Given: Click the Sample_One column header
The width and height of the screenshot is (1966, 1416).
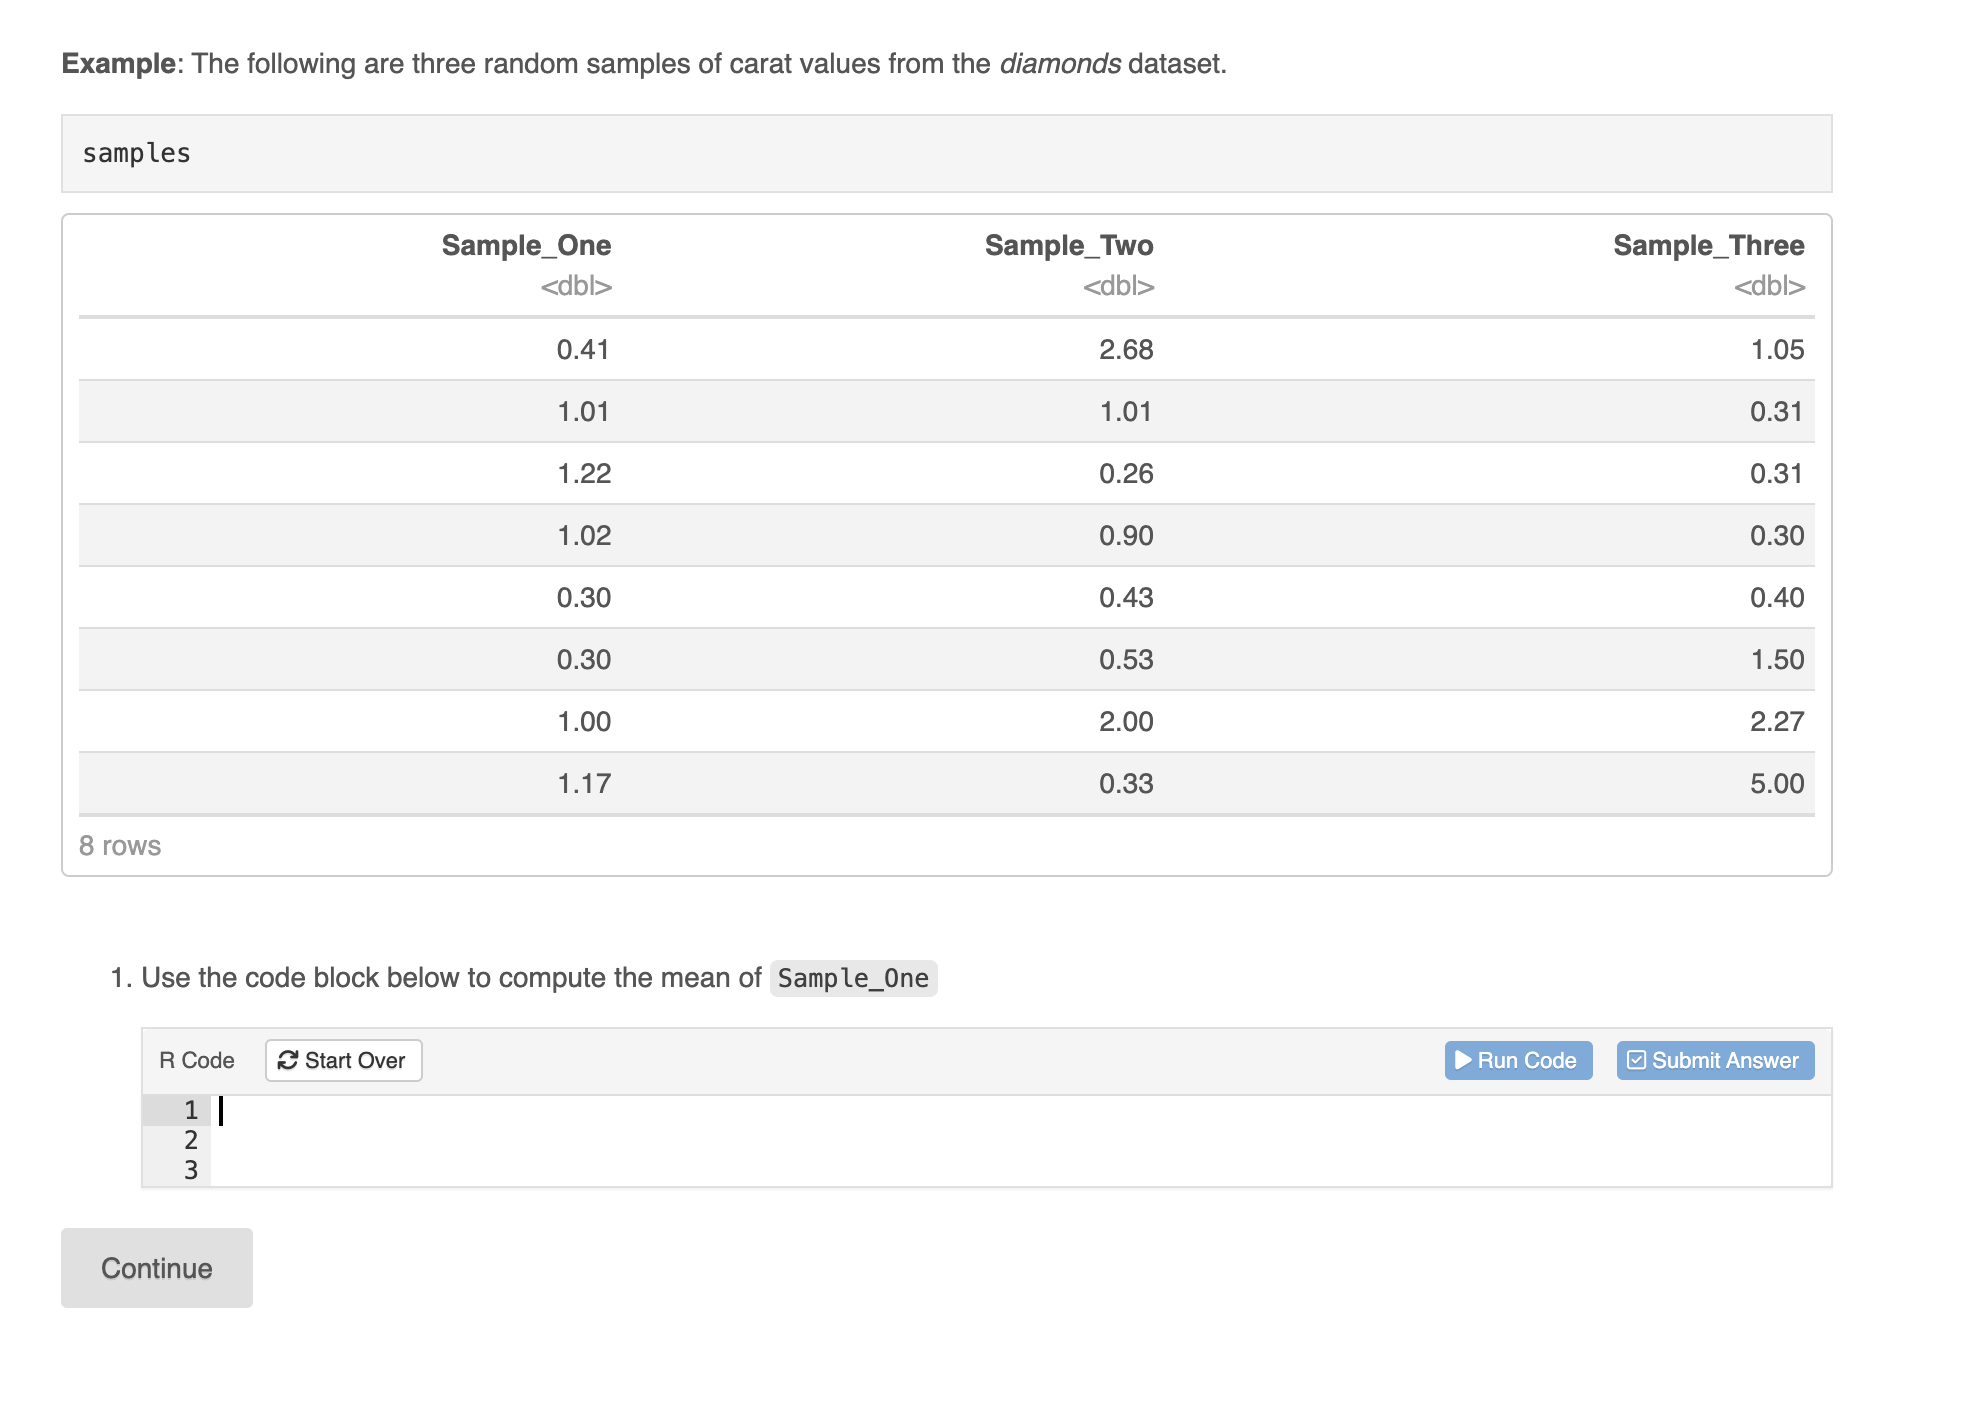Looking at the screenshot, I should point(526,246).
